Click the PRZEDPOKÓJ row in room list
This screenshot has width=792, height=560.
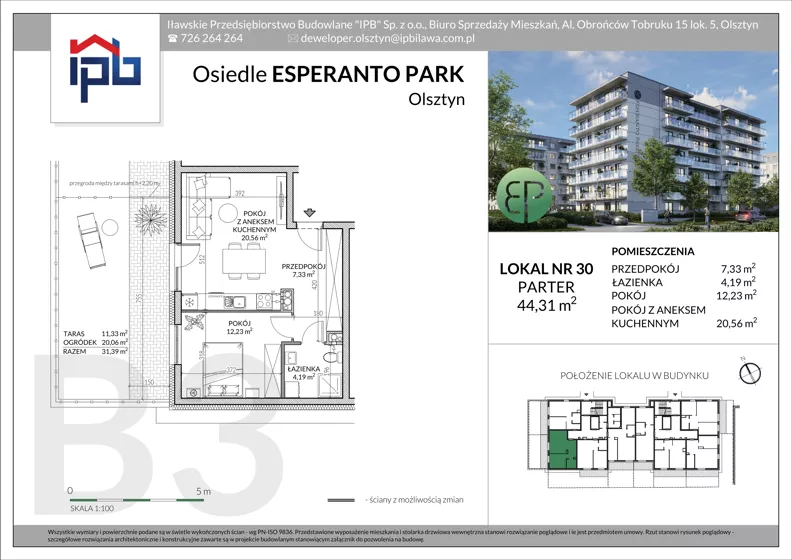pos(683,269)
